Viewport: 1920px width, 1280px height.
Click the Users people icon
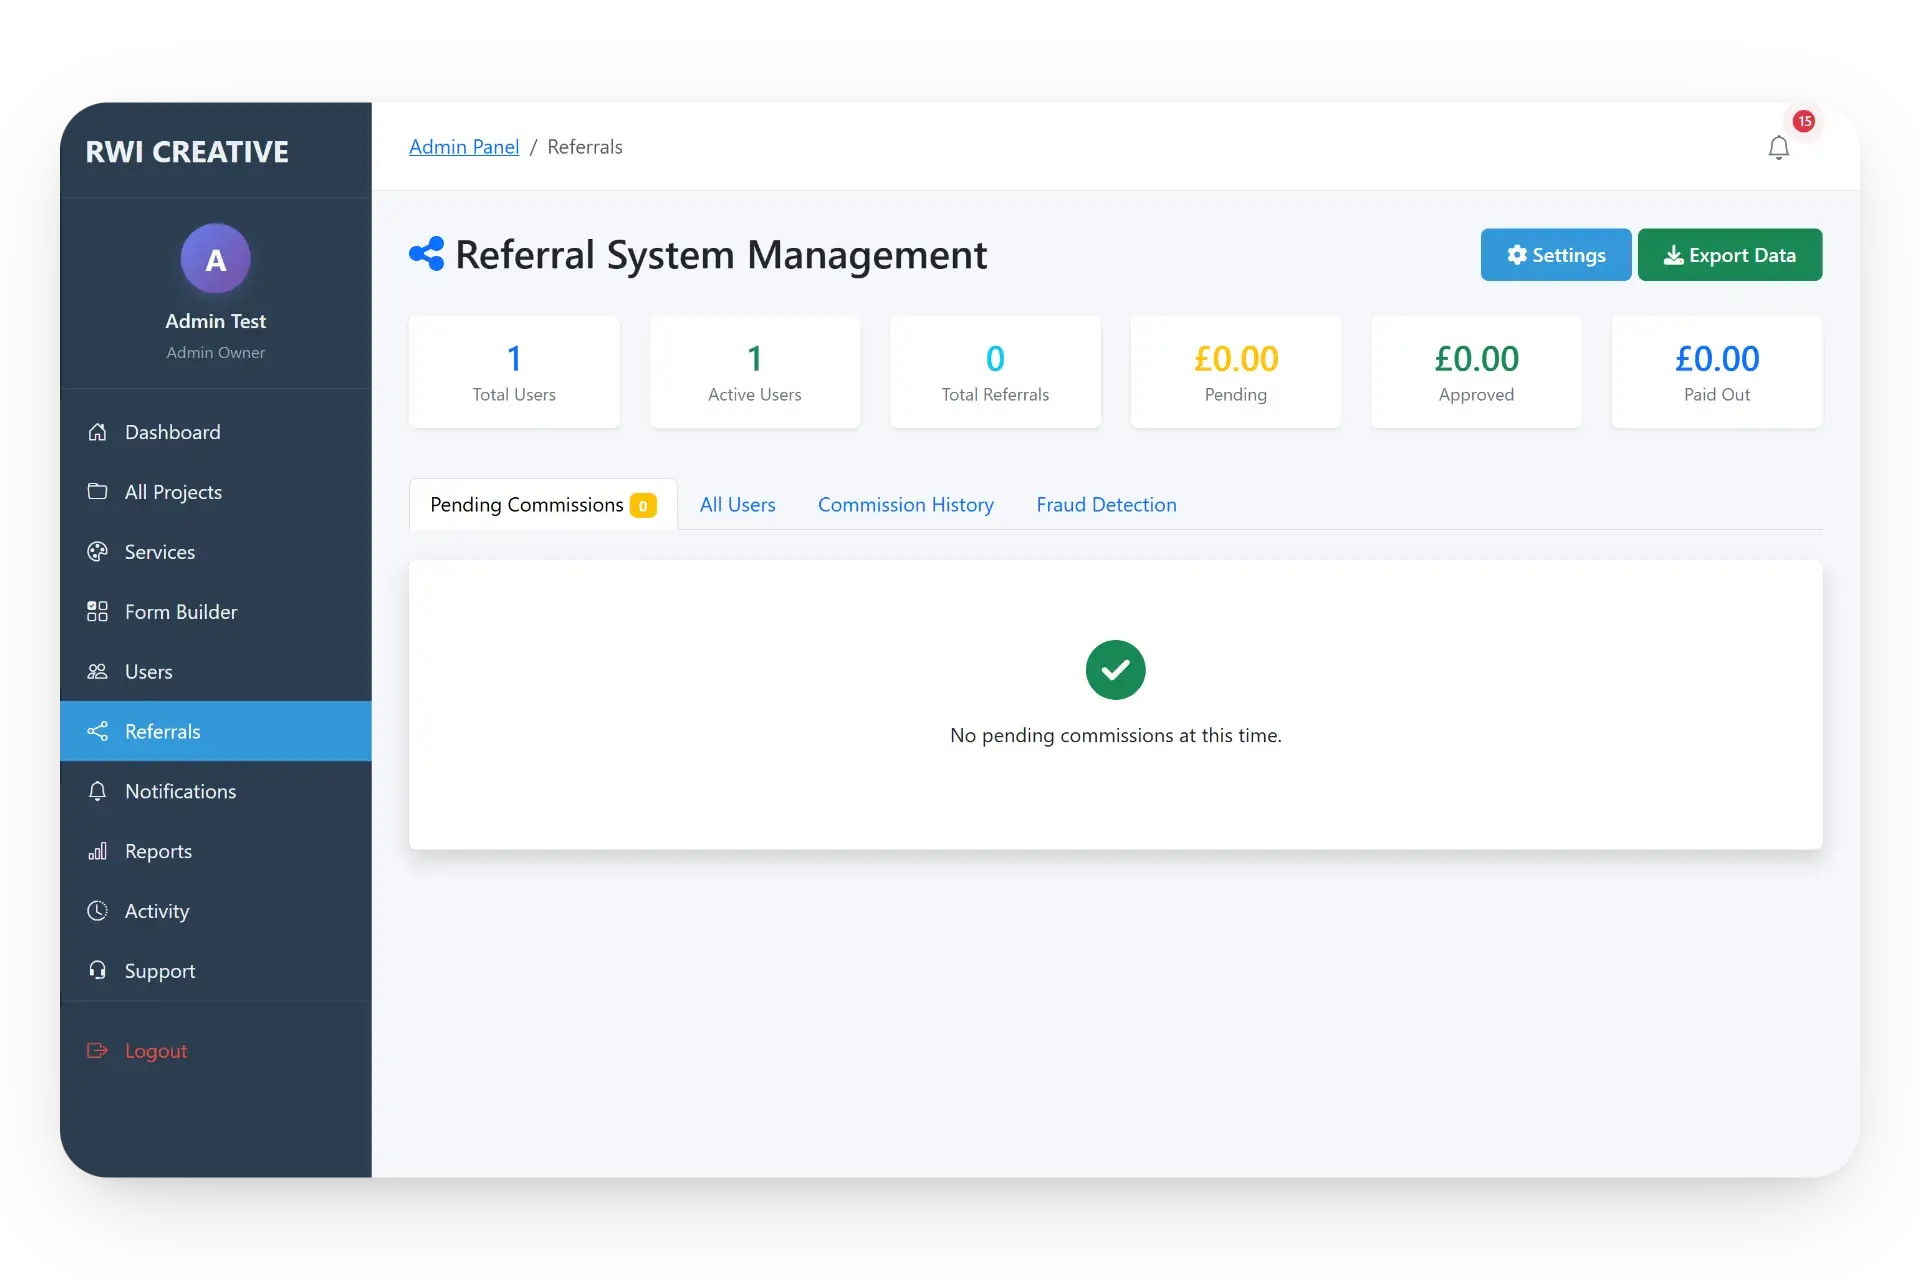click(97, 672)
